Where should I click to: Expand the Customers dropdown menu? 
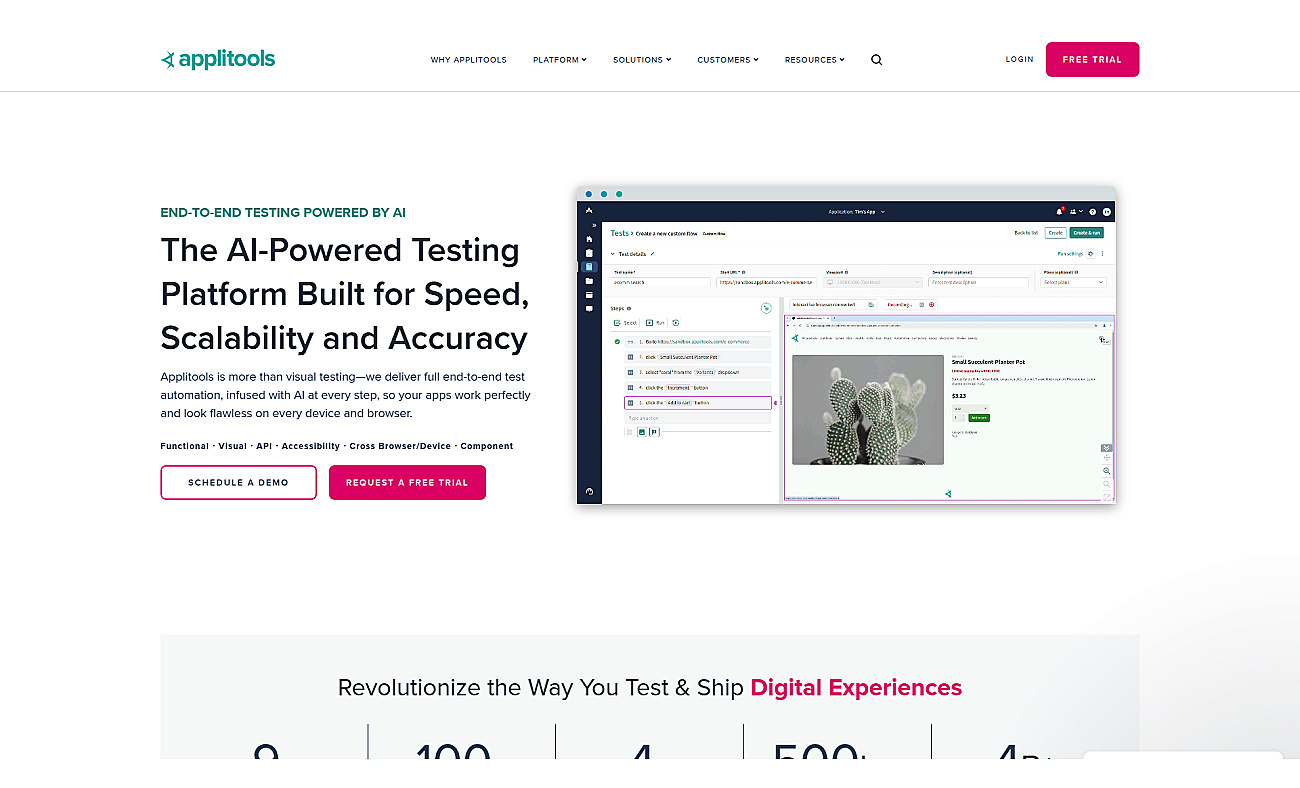tap(728, 60)
